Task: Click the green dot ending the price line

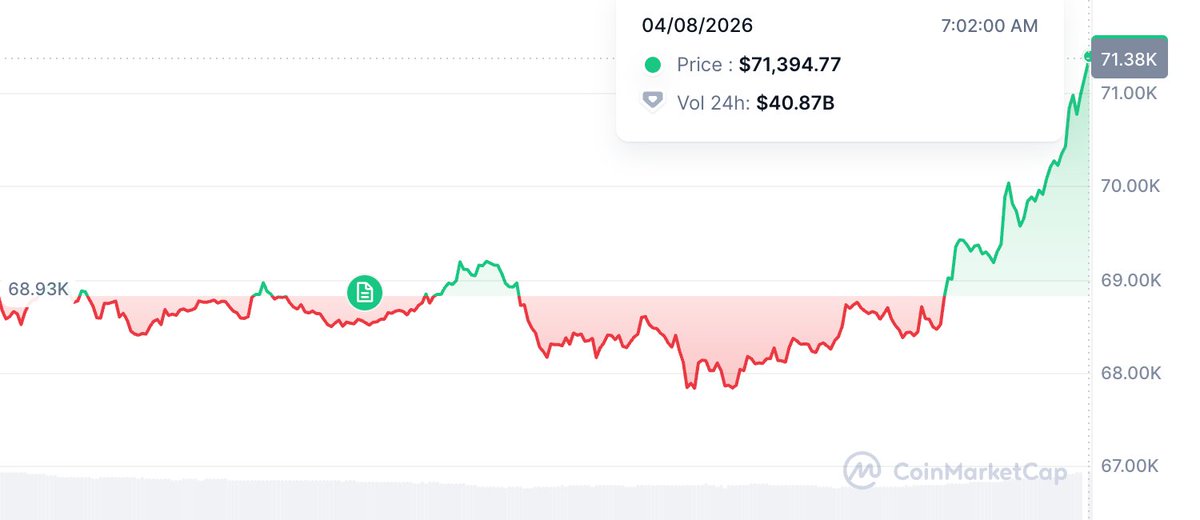Action: coord(1089,55)
